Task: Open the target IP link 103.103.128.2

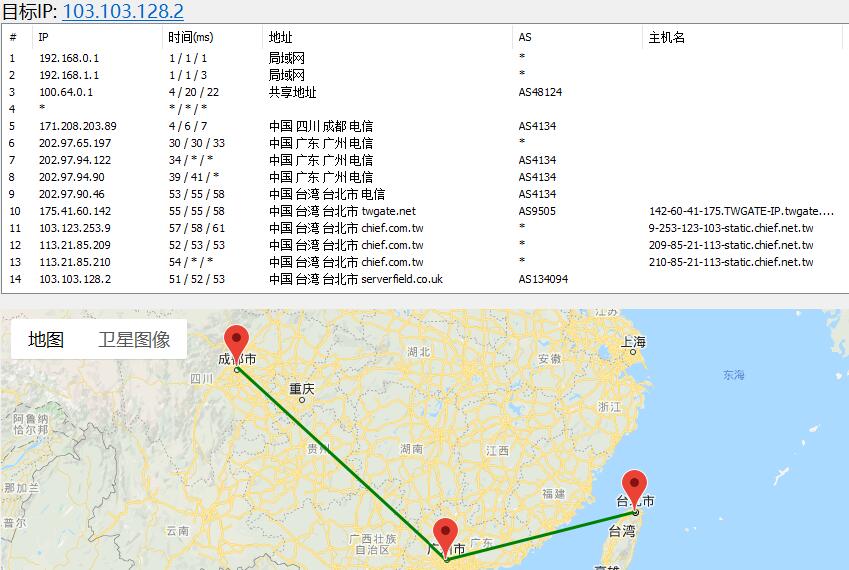Action: tap(123, 11)
